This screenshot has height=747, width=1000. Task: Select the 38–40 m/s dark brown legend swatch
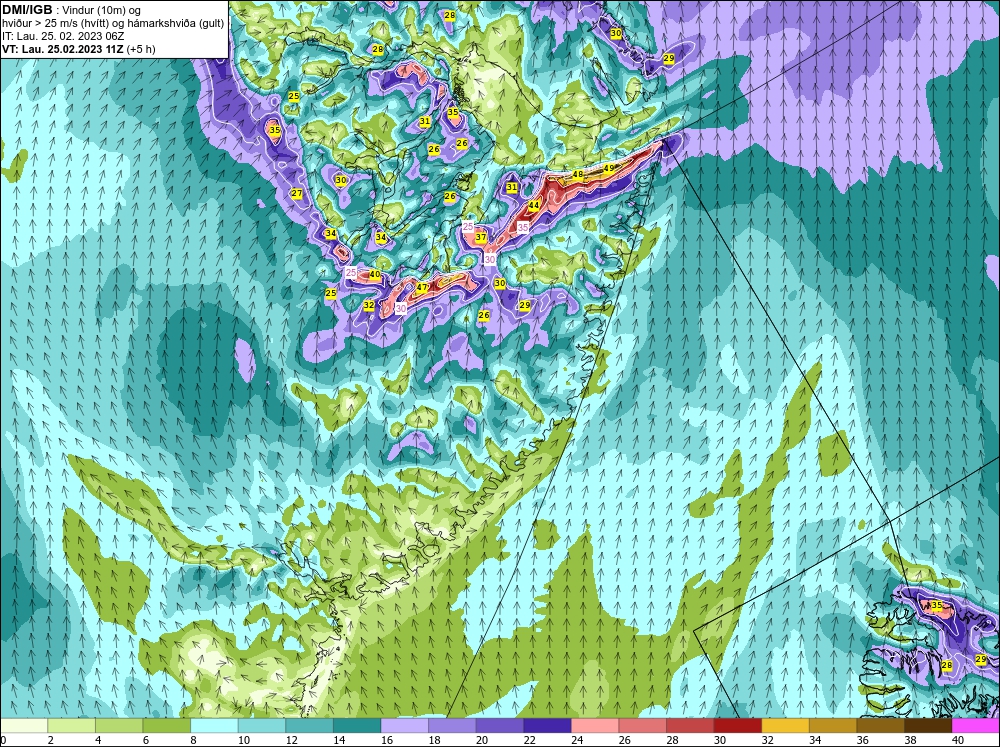(928, 725)
